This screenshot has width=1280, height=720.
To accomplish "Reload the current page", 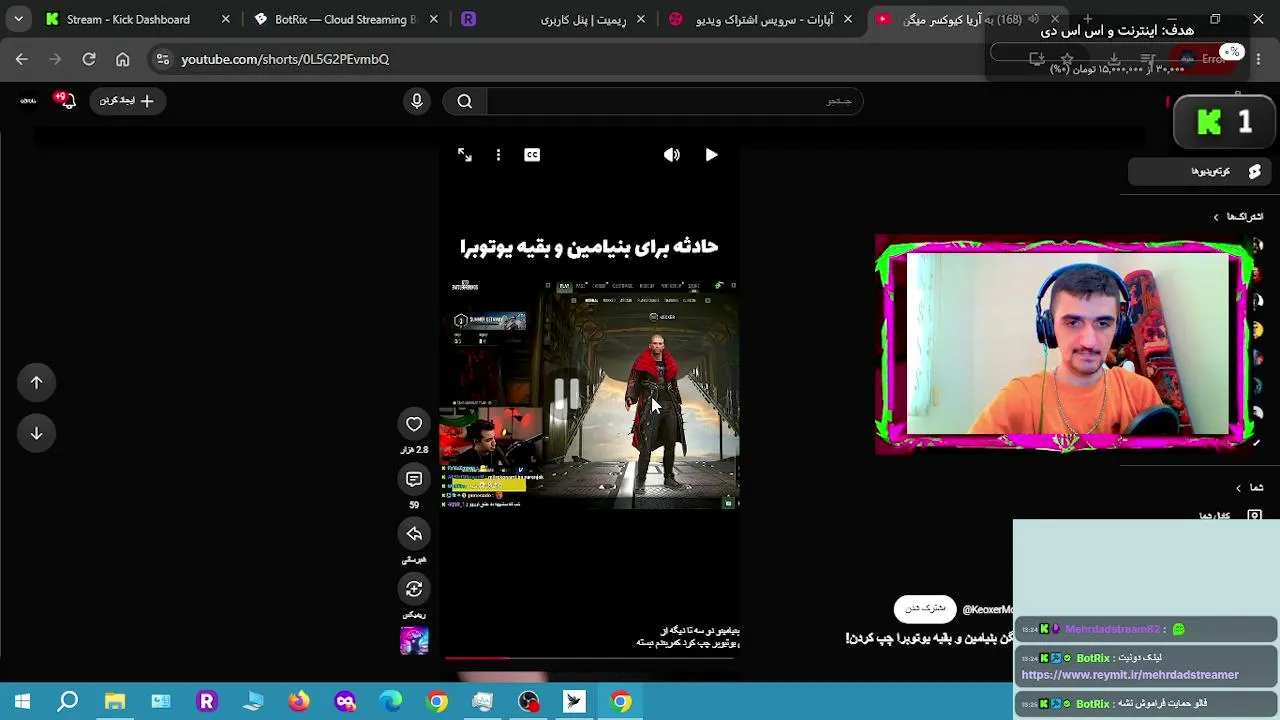I will click(x=89, y=59).
